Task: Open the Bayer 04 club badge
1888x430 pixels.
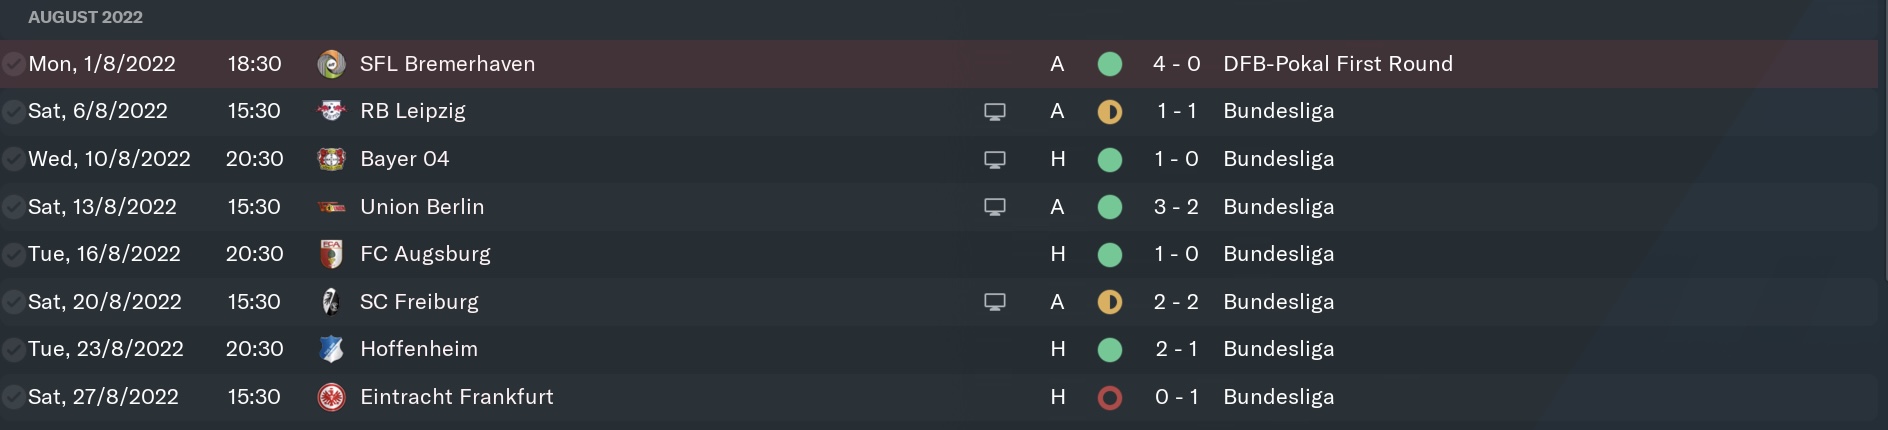Action: pyautogui.click(x=331, y=159)
